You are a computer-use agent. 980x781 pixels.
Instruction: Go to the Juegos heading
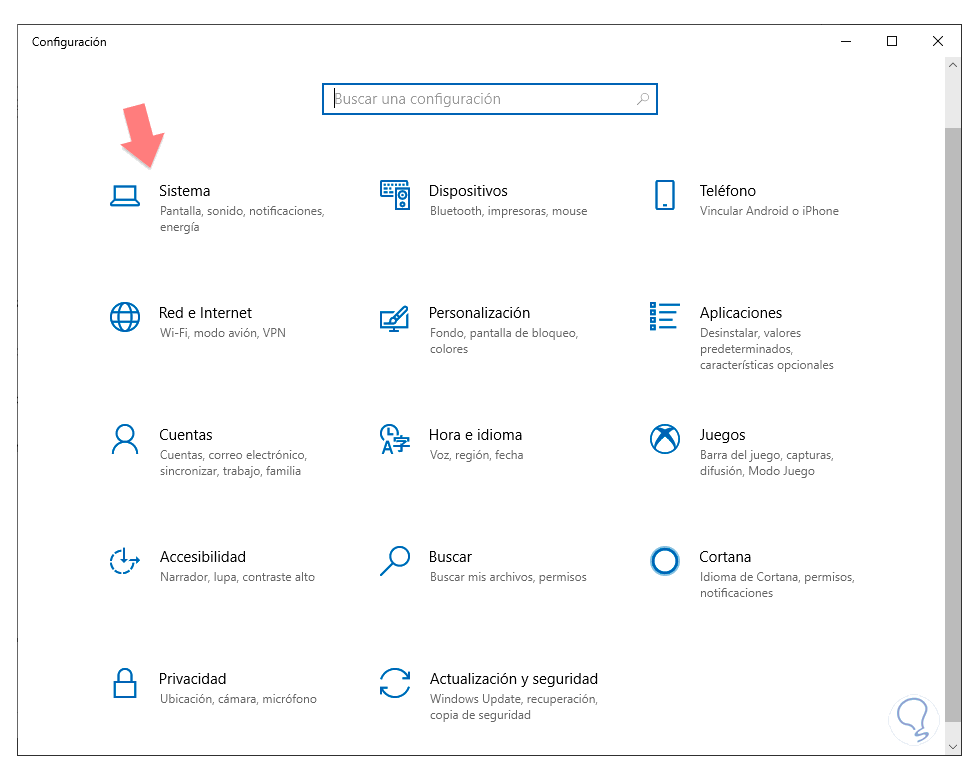coord(722,435)
